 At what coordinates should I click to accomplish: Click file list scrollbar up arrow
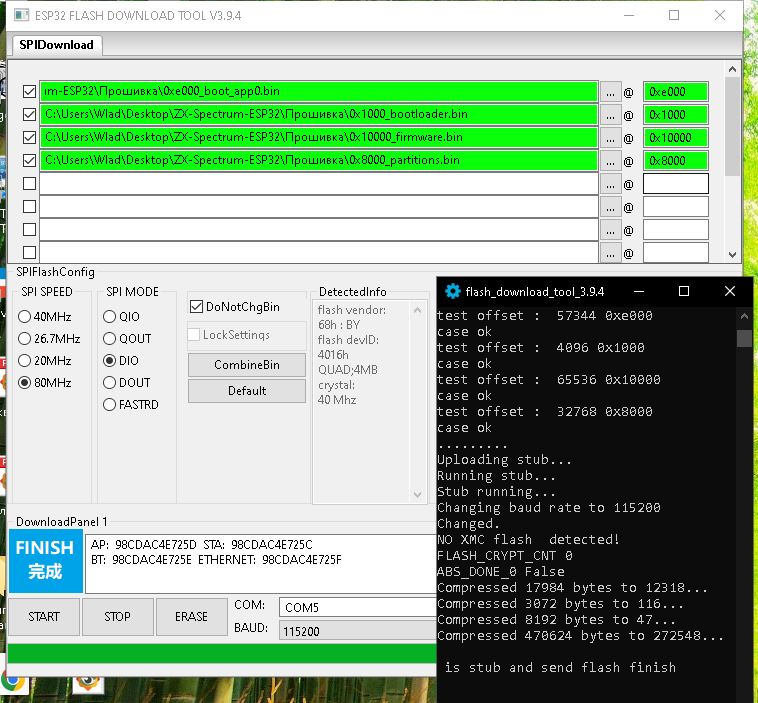point(732,69)
